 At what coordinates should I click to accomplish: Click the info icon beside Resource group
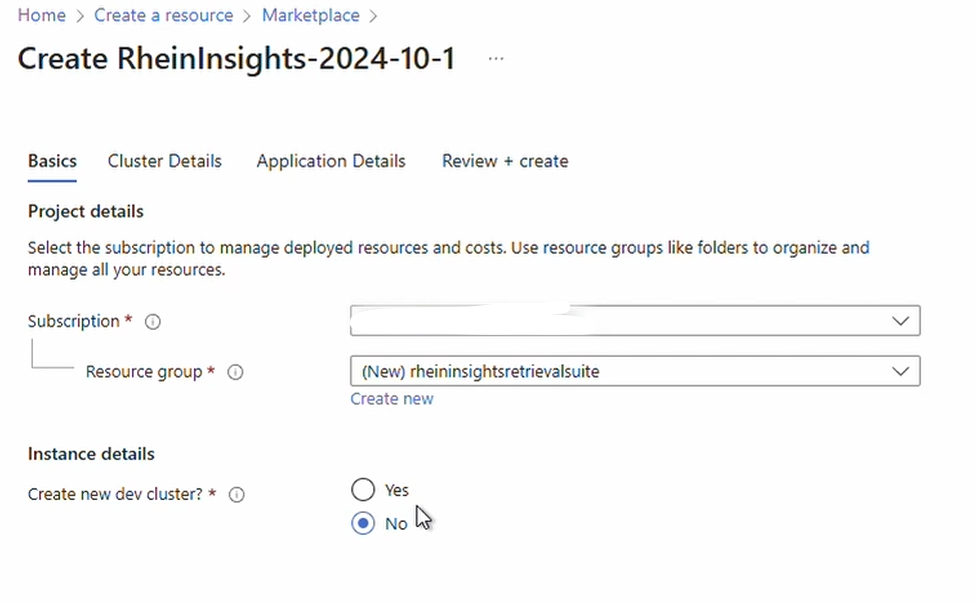click(x=235, y=372)
